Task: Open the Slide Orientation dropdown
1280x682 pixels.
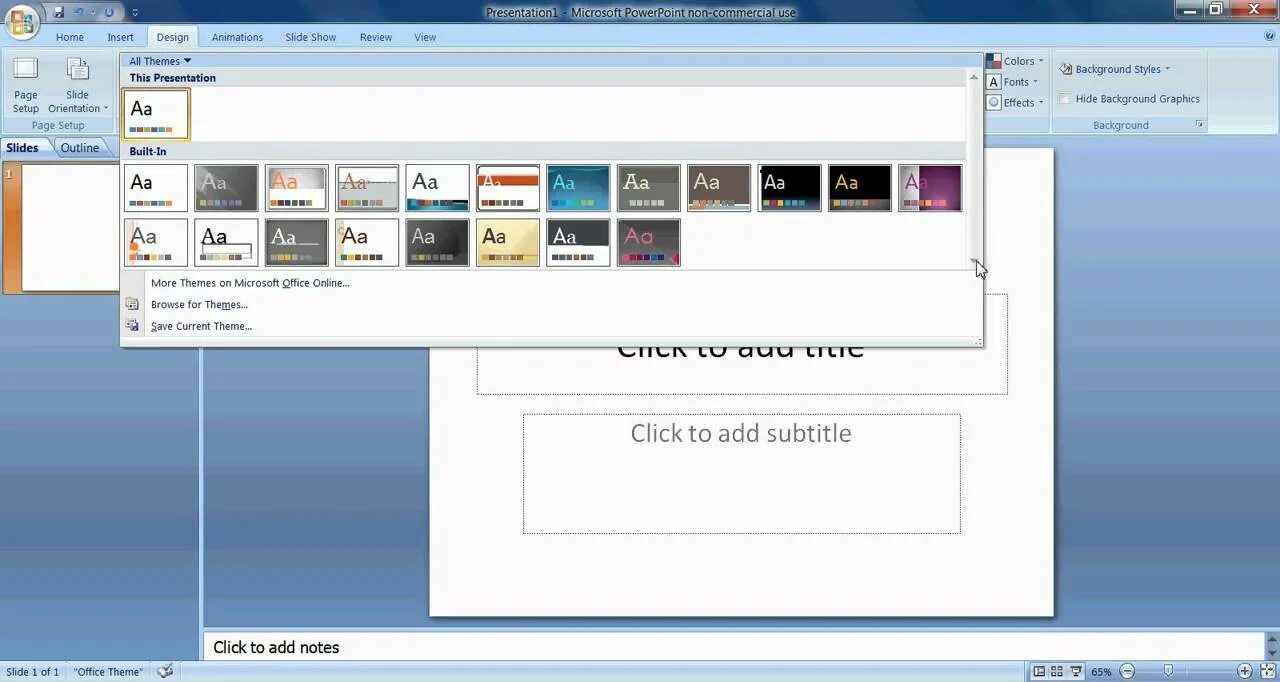Action: [78, 86]
